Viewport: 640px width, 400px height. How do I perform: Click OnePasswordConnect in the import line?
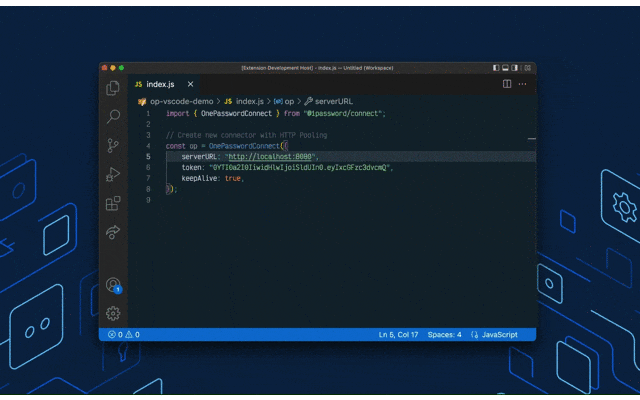coord(236,113)
